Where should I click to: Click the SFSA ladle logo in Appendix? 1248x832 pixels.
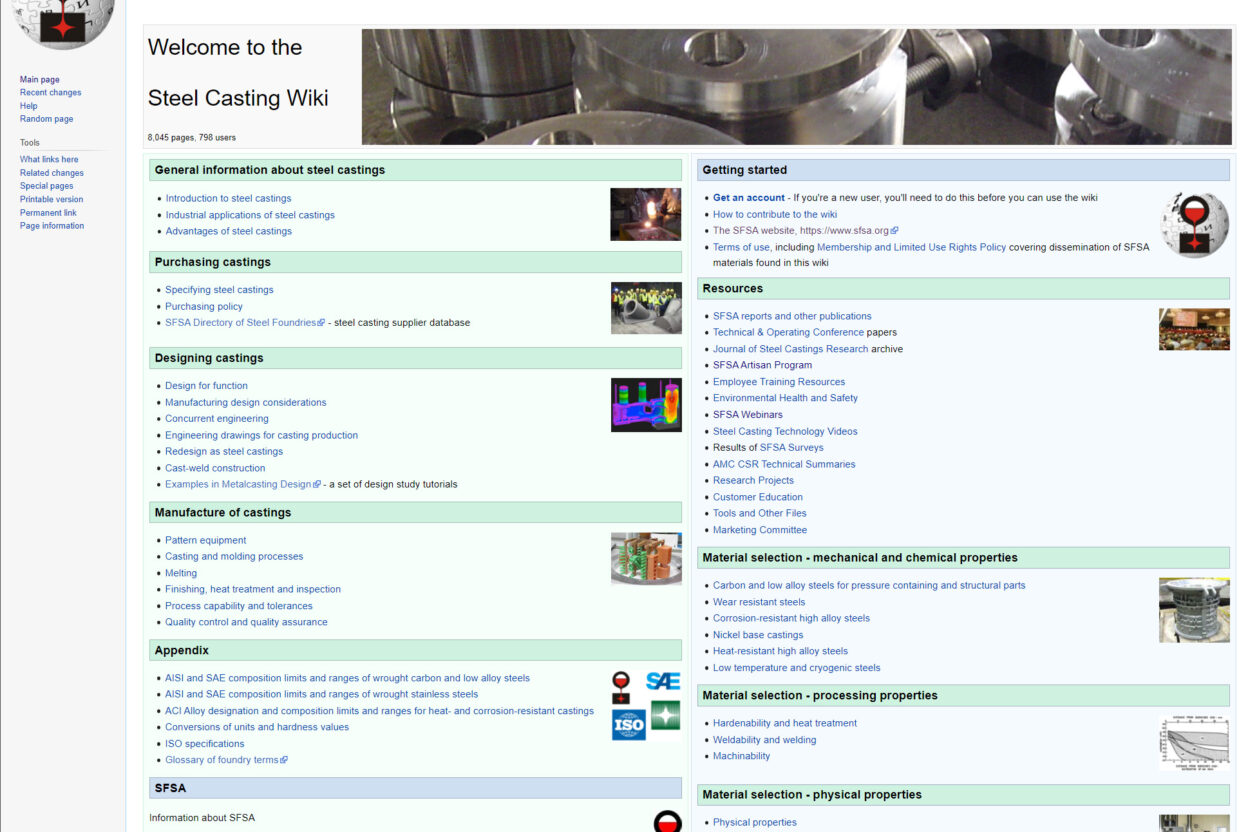[x=621, y=687]
